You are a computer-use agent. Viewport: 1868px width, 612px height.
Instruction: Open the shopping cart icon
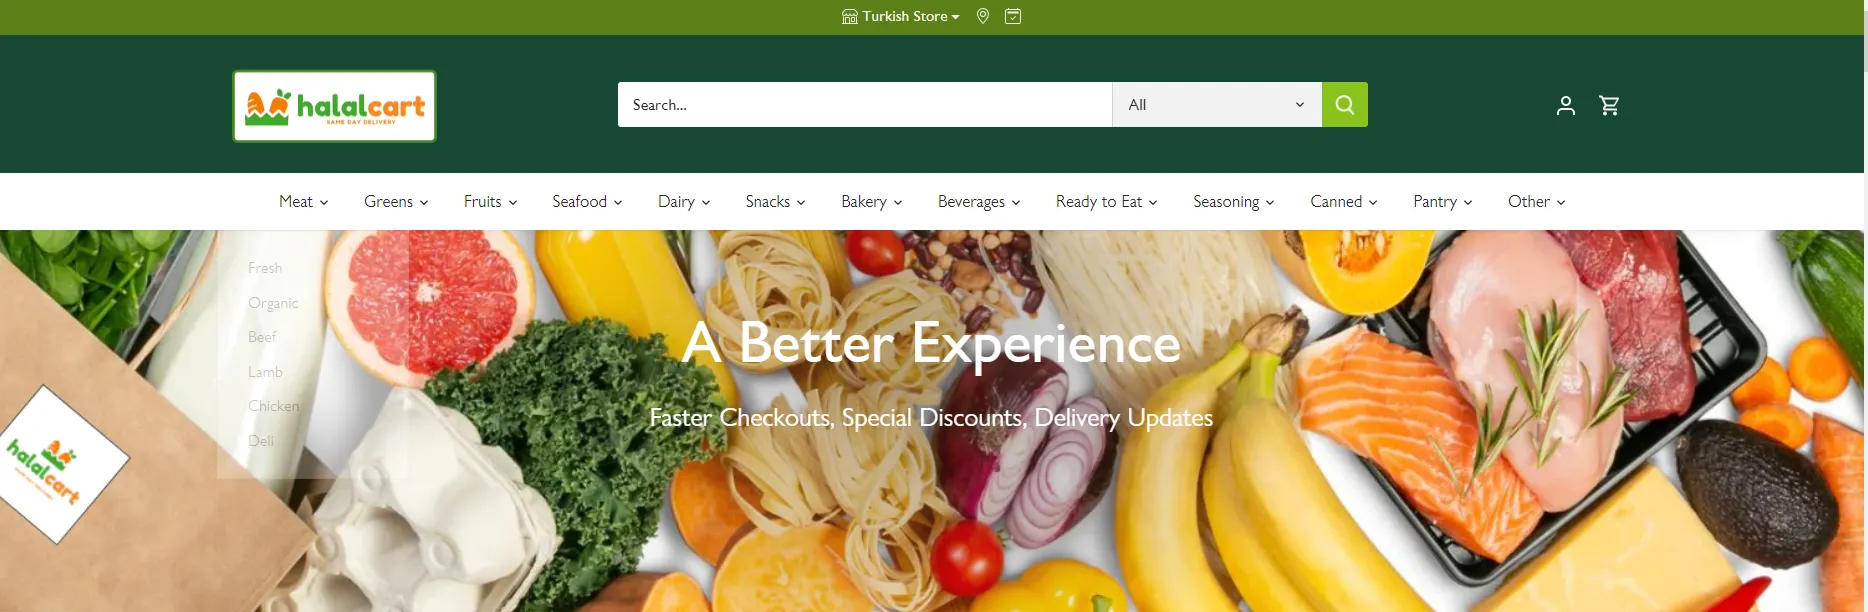pyautogui.click(x=1609, y=105)
